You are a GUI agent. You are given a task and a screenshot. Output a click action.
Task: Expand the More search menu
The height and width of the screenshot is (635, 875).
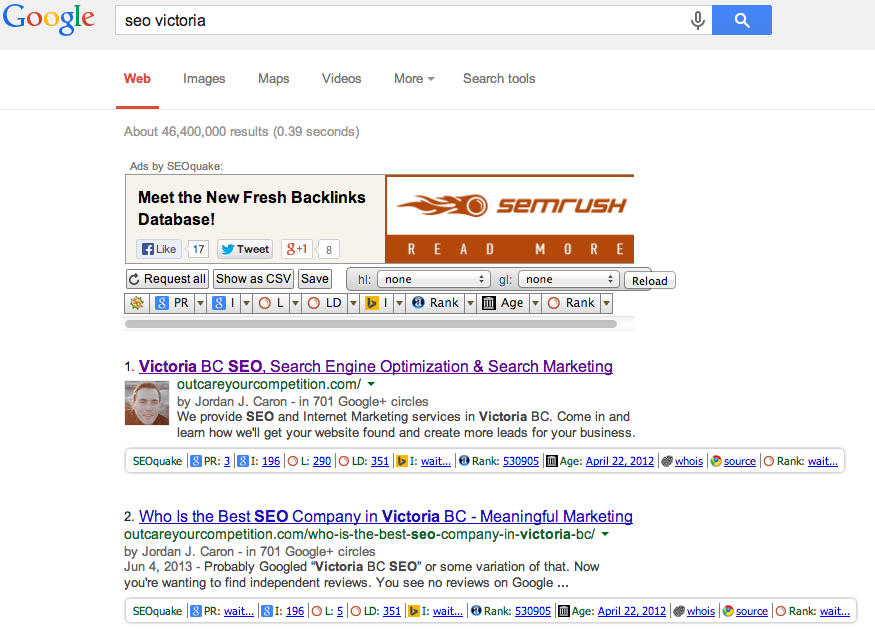click(x=414, y=79)
